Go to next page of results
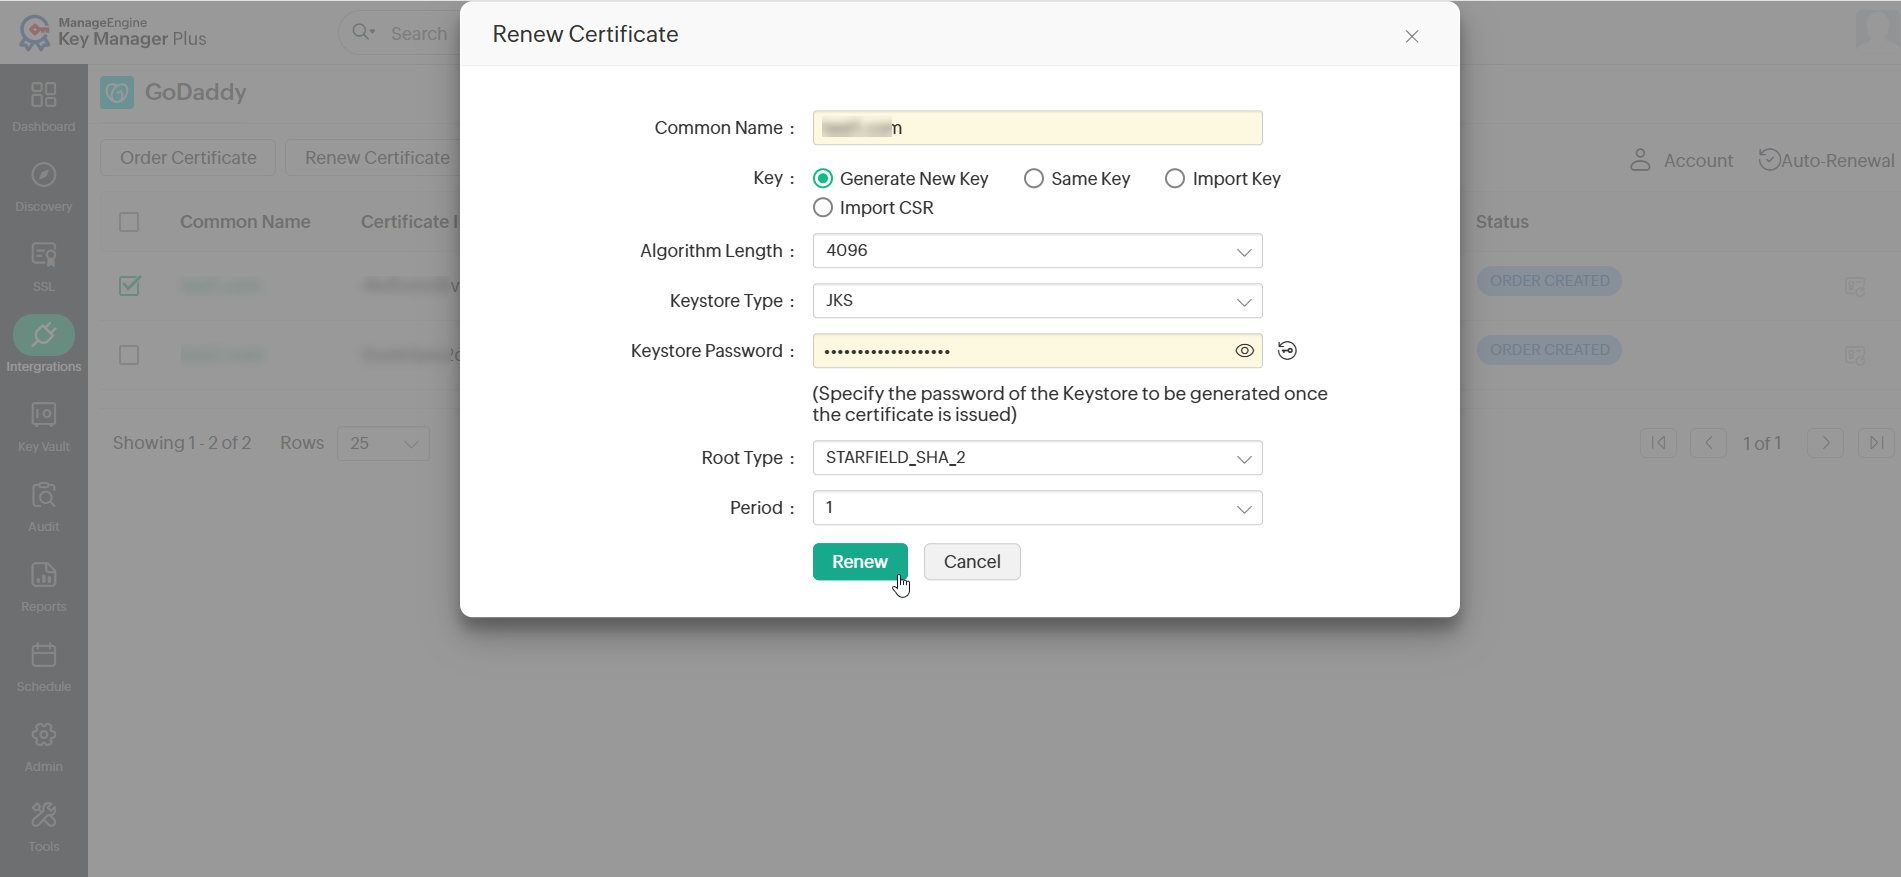1901x877 pixels. click(1825, 443)
